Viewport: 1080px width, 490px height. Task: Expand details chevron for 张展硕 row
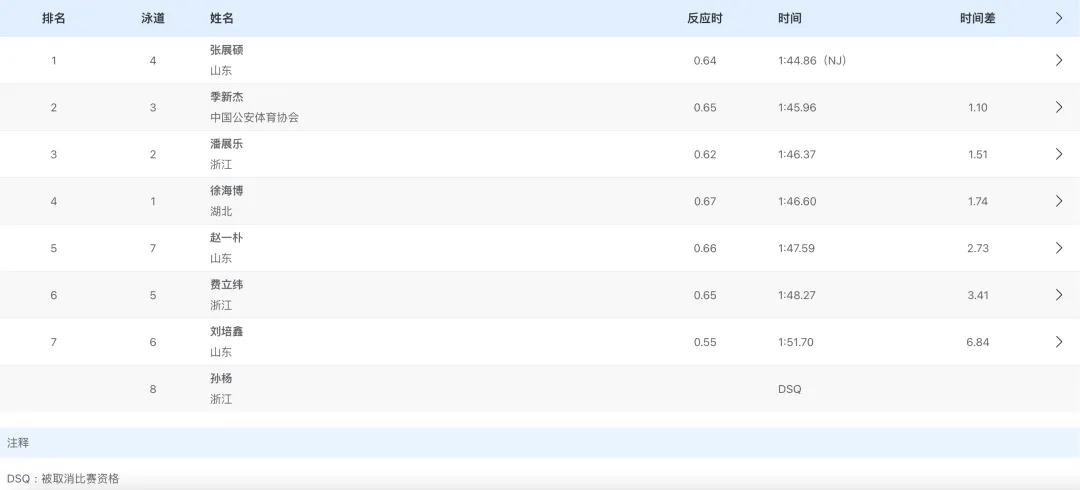pos(1059,60)
